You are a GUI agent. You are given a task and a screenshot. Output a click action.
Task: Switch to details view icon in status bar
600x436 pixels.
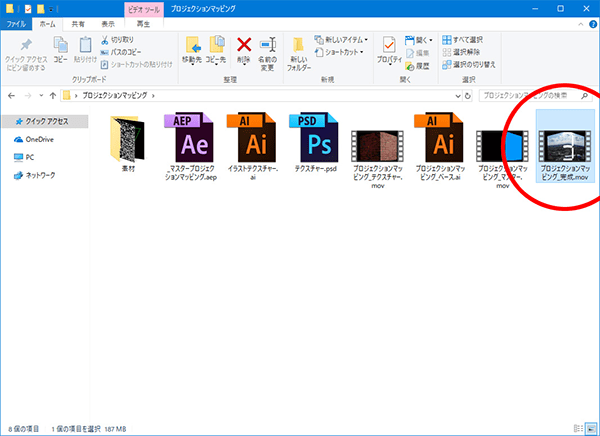click(x=578, y=429)
